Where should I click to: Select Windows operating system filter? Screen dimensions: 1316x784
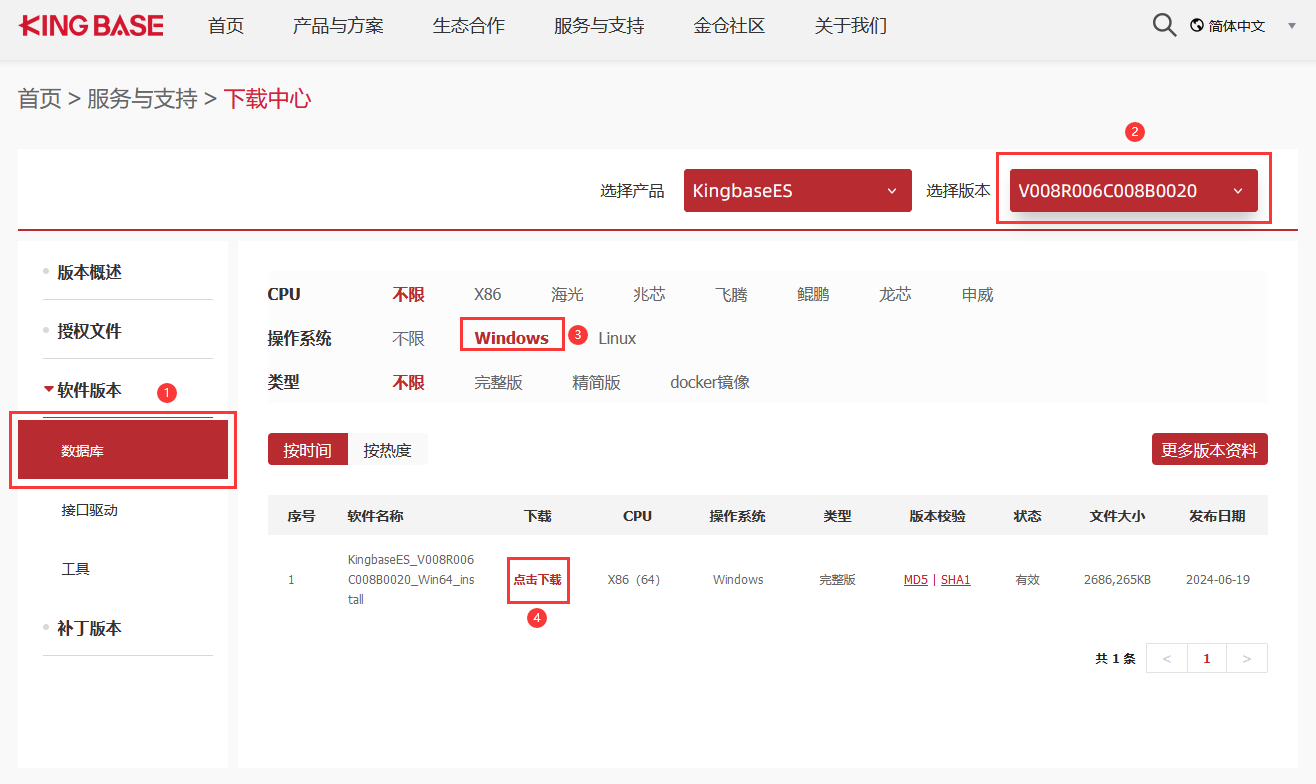[511, 338]
